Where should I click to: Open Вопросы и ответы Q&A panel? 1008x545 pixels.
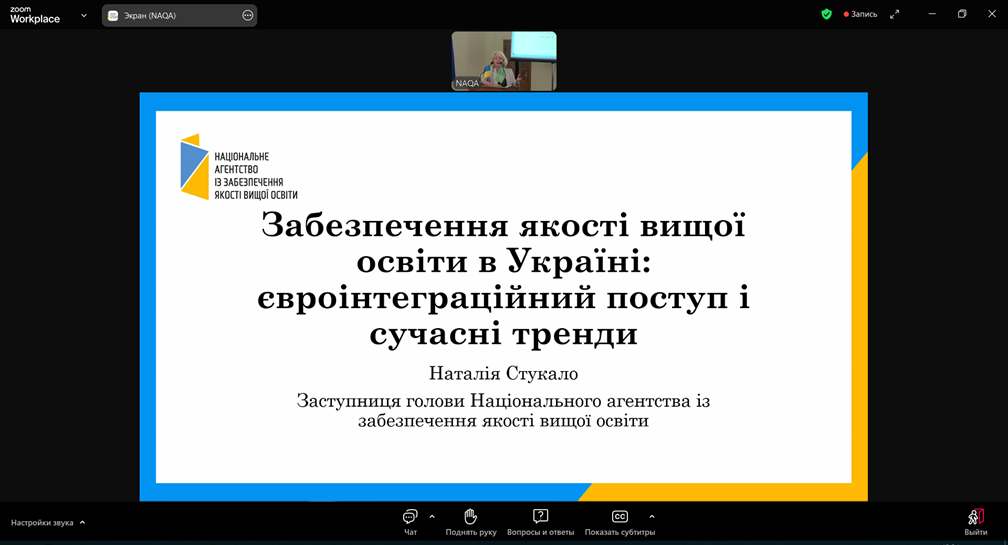pyautogui.click(x=540, y=522)
